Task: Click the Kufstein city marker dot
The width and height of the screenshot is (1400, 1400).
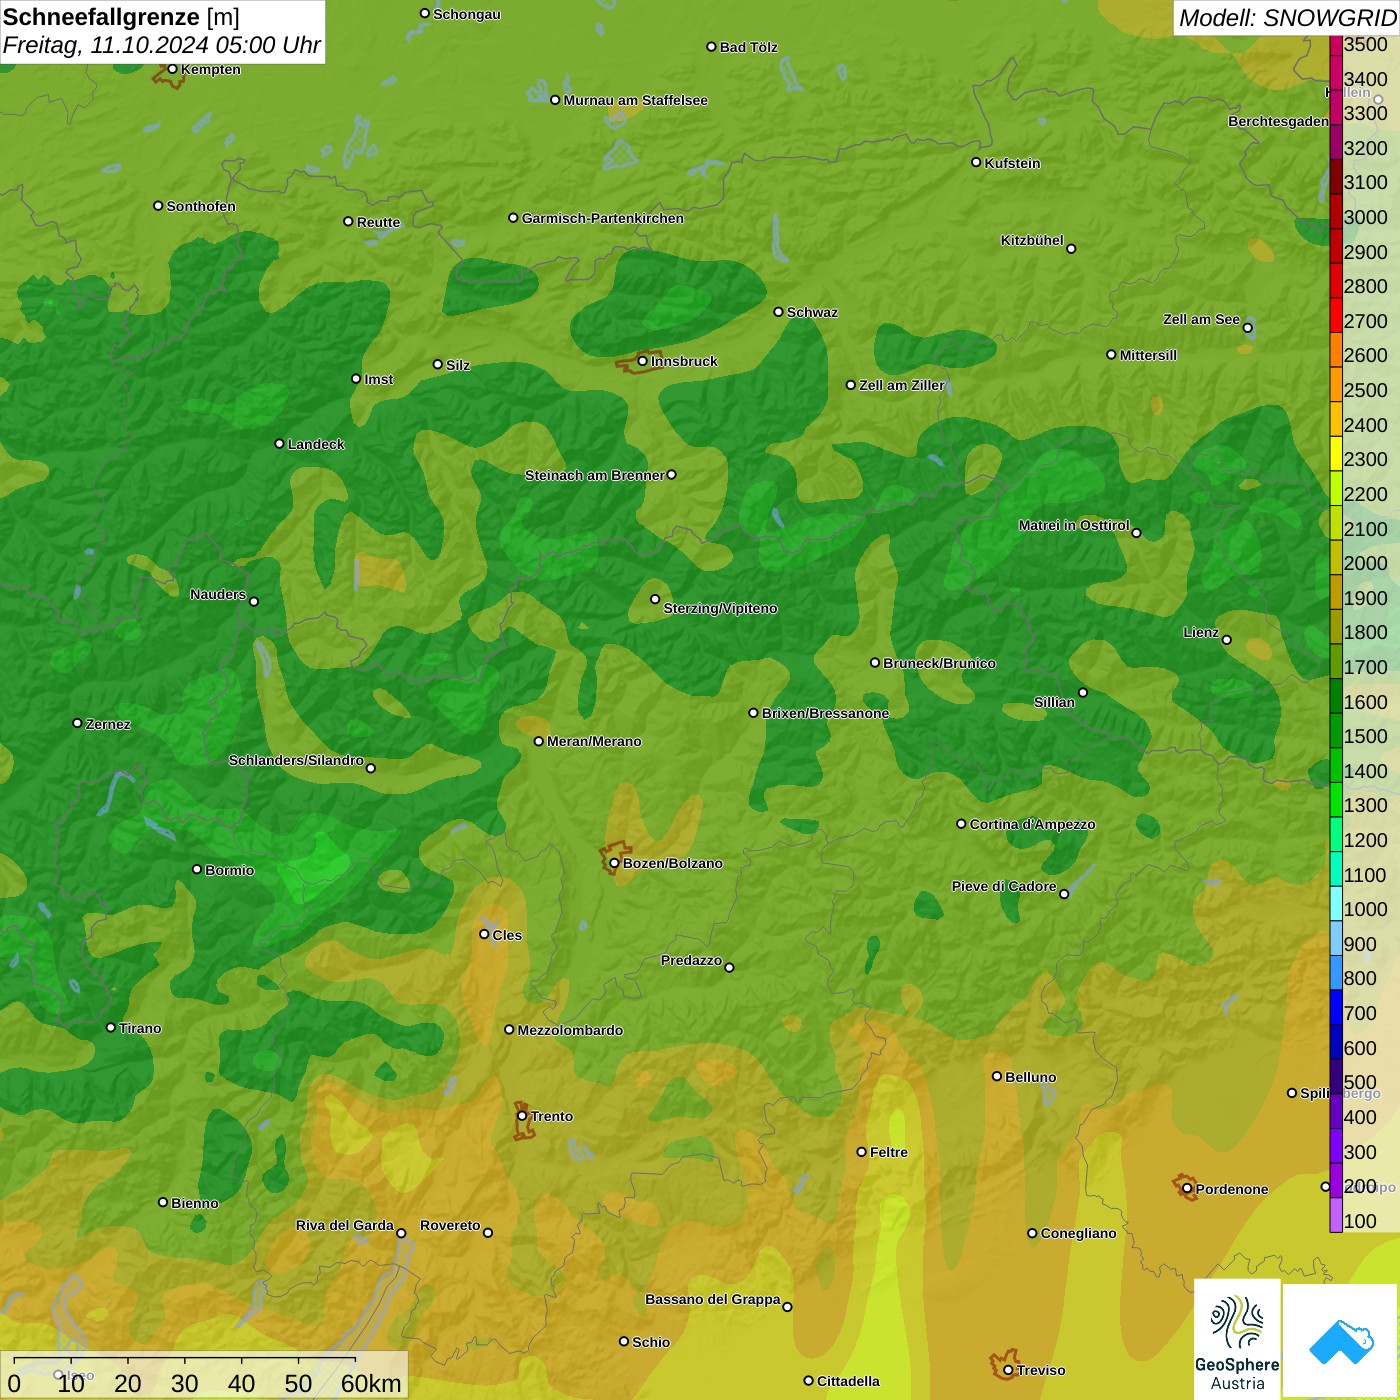Action: tap(976, 162)
